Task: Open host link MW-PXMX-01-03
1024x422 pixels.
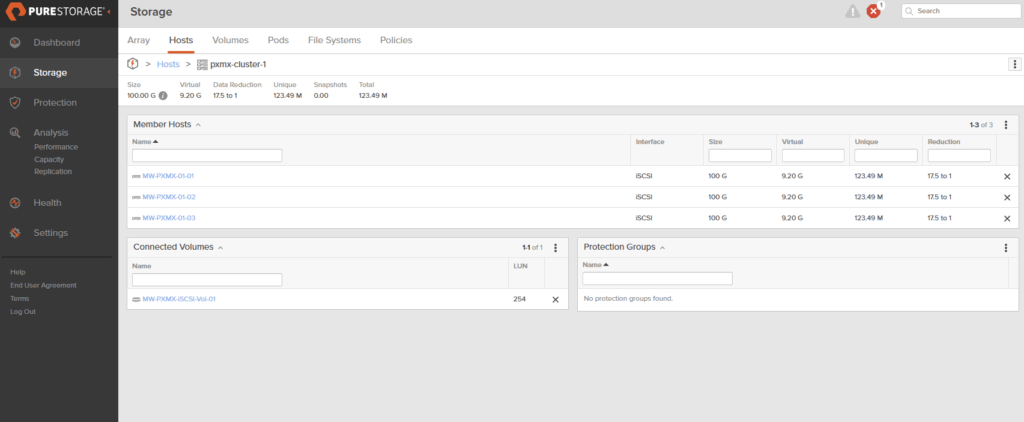Action: tap(169, 218)
